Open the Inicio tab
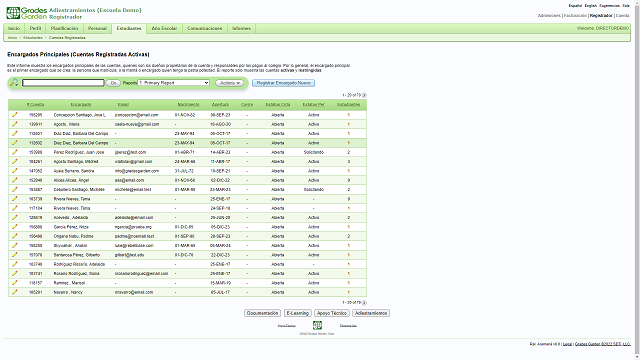Image resolution: width=640 pixels, height=360 pixels. [x=14, y=29]
